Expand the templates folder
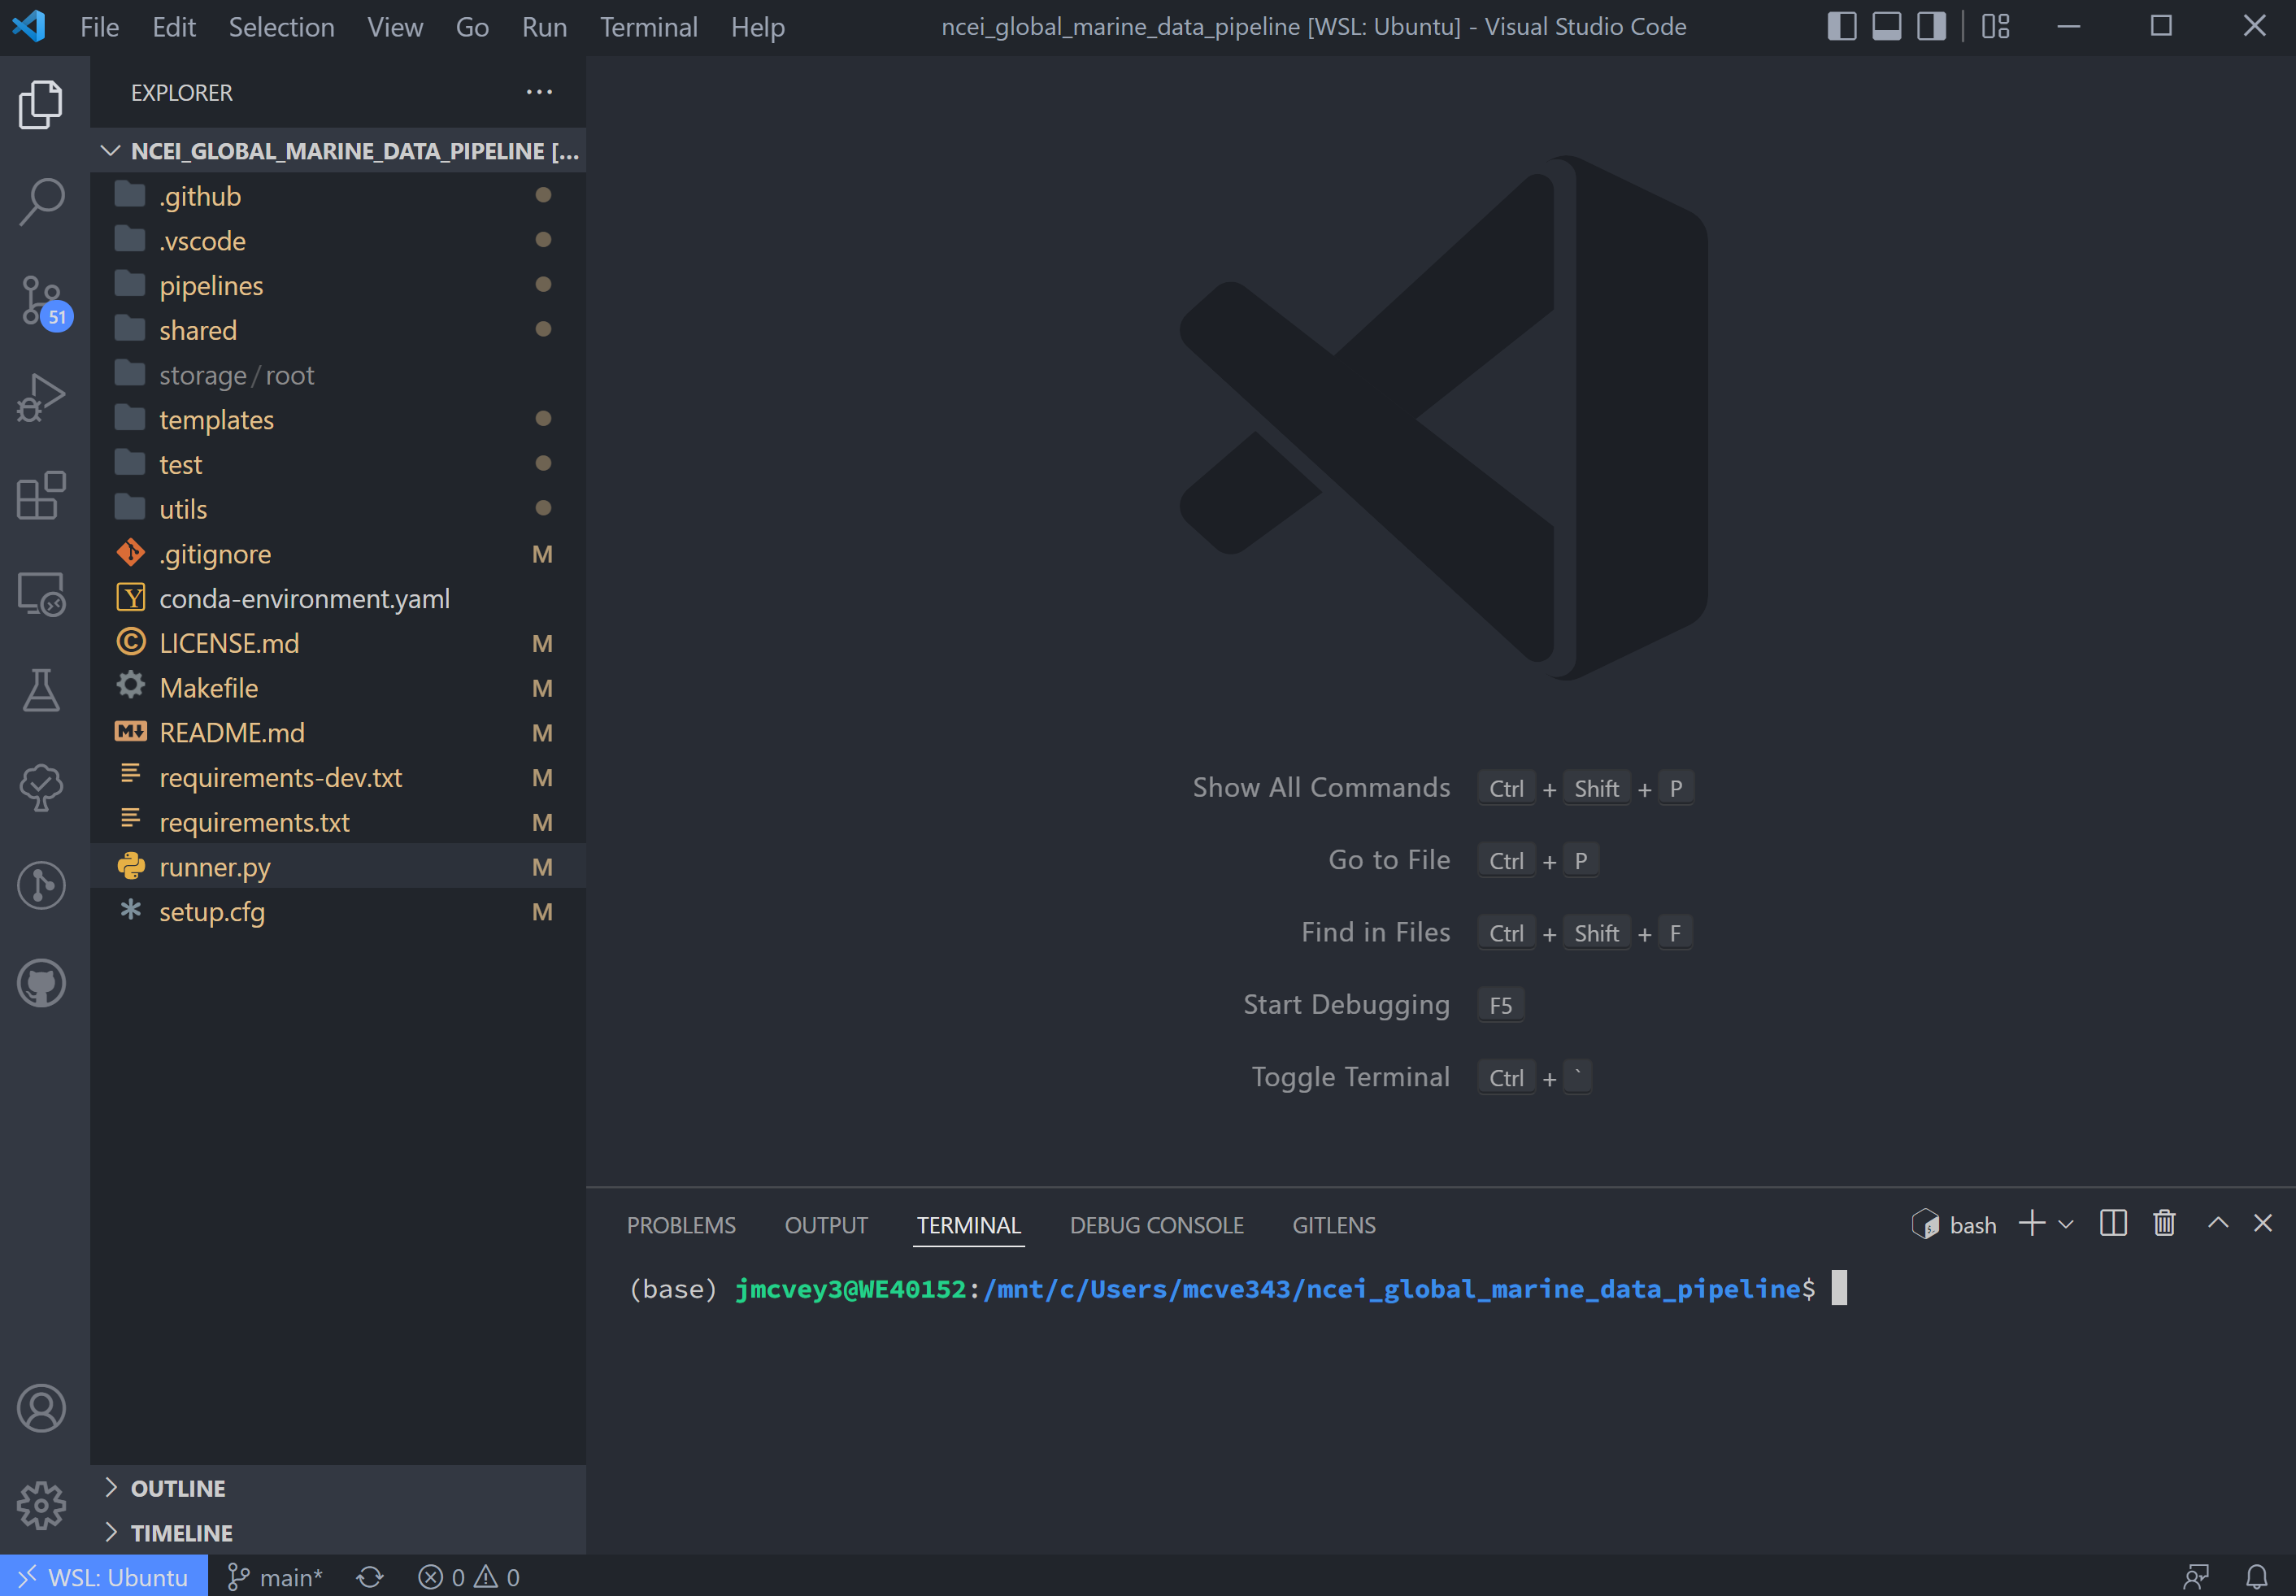 (x=338, y=420)
